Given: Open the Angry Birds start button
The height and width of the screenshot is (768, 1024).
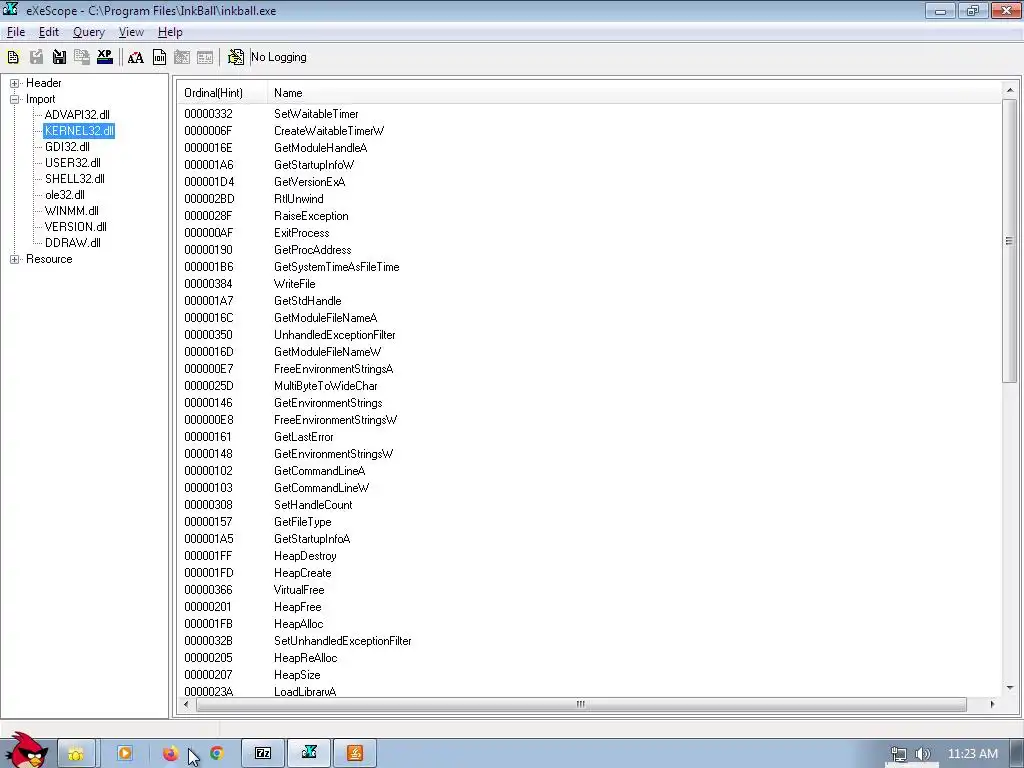Looking at the screenshot, I should click(26, 751).
